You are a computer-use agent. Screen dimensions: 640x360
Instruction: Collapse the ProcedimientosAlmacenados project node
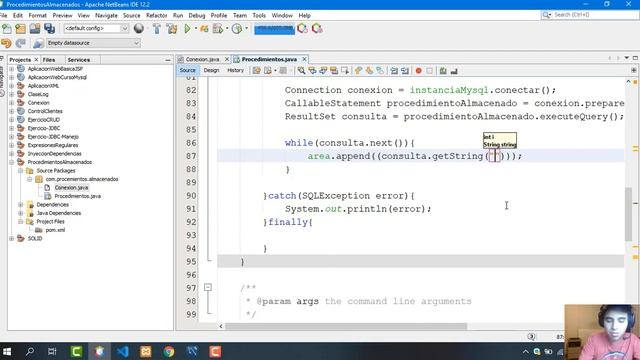tap(11, 162)
